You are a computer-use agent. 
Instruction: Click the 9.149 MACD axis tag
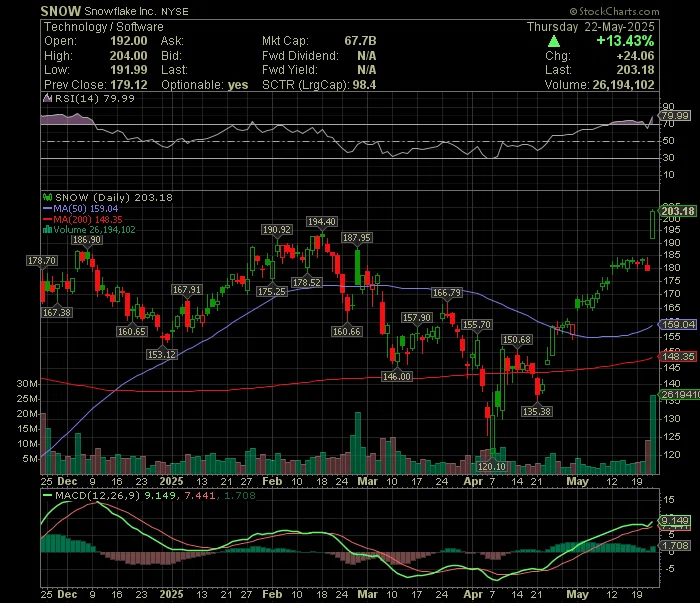pyautogui.click(x=675, y=521)
